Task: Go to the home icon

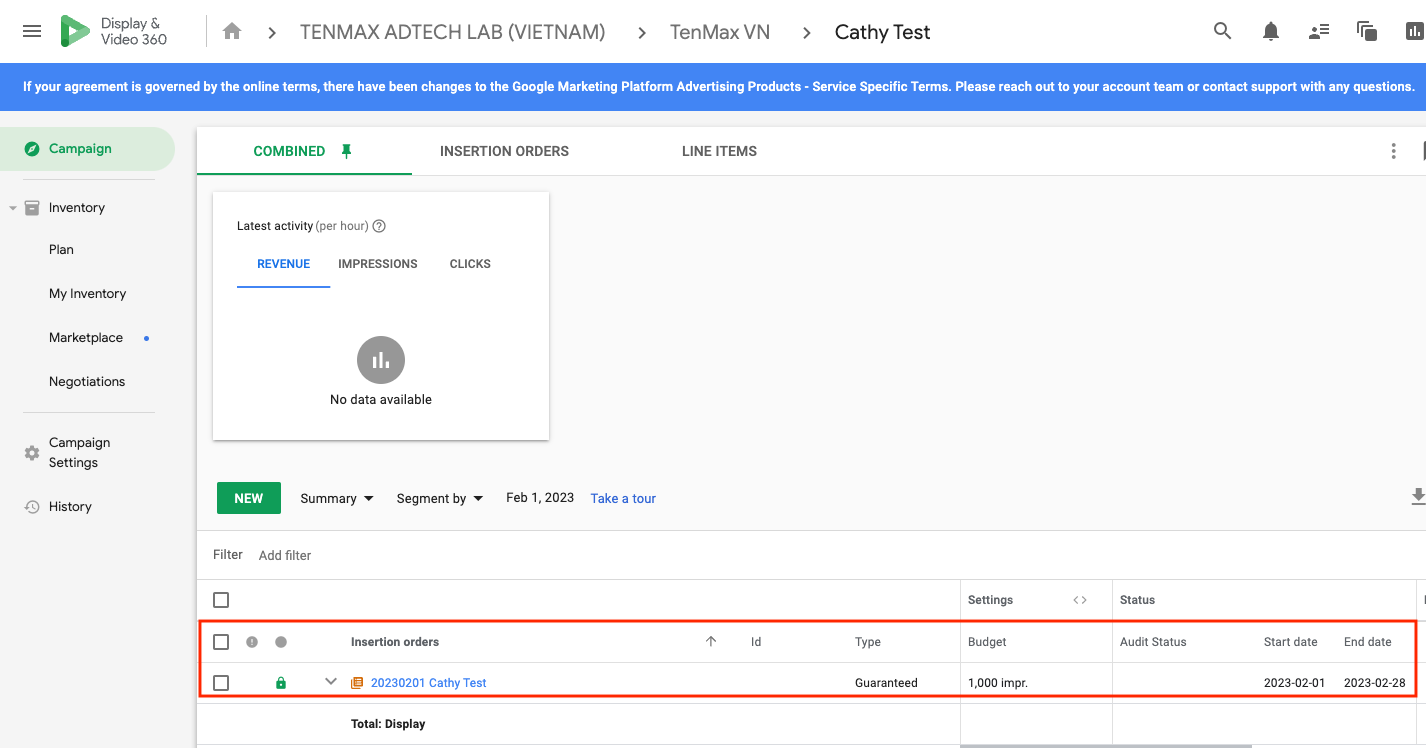Action: click(232, 32)
